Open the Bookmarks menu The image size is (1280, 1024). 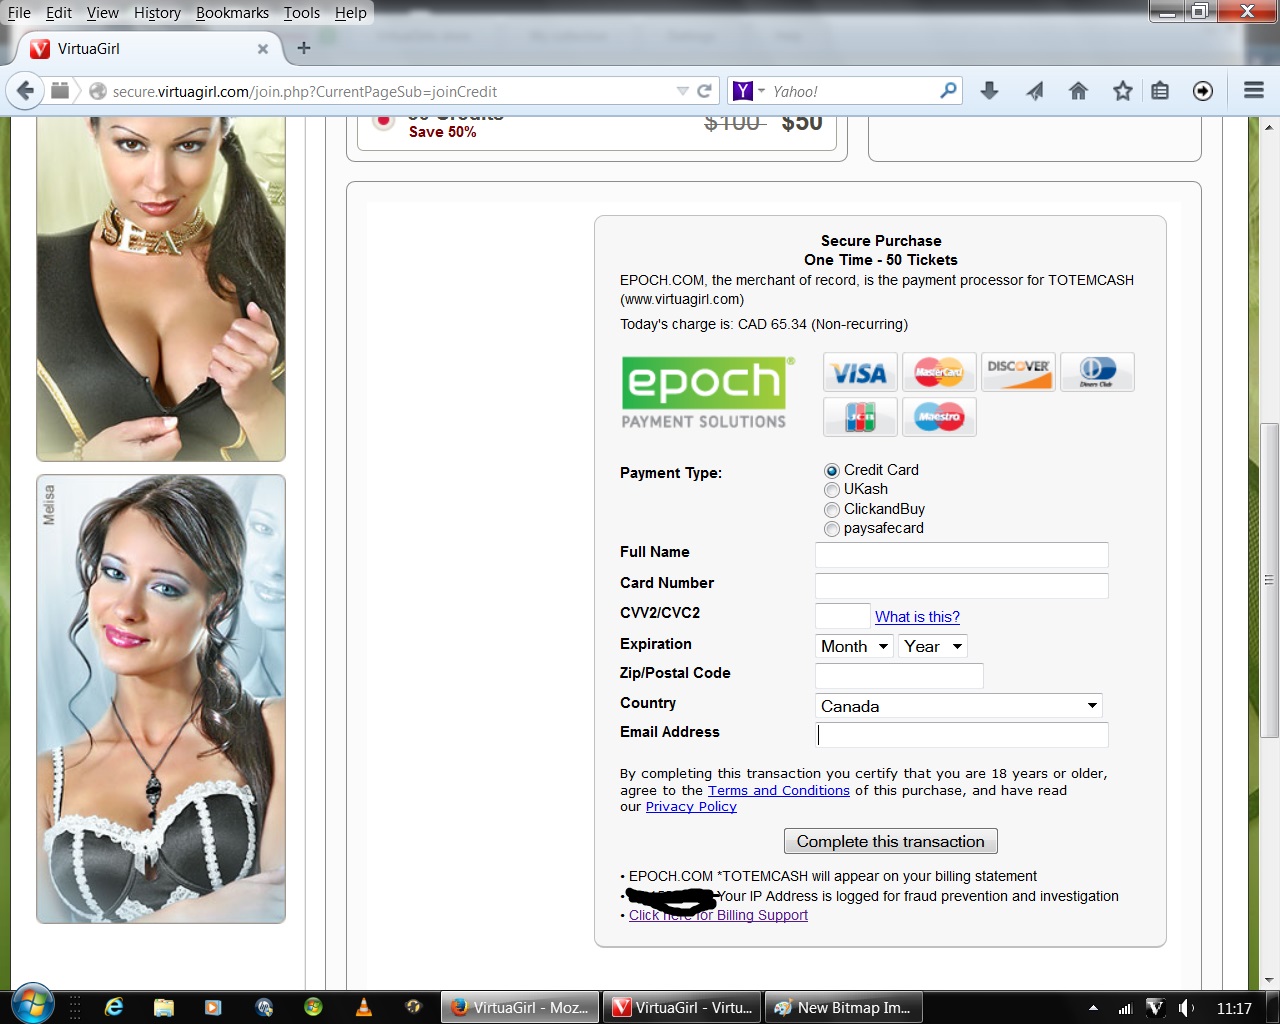pos(232,13)
